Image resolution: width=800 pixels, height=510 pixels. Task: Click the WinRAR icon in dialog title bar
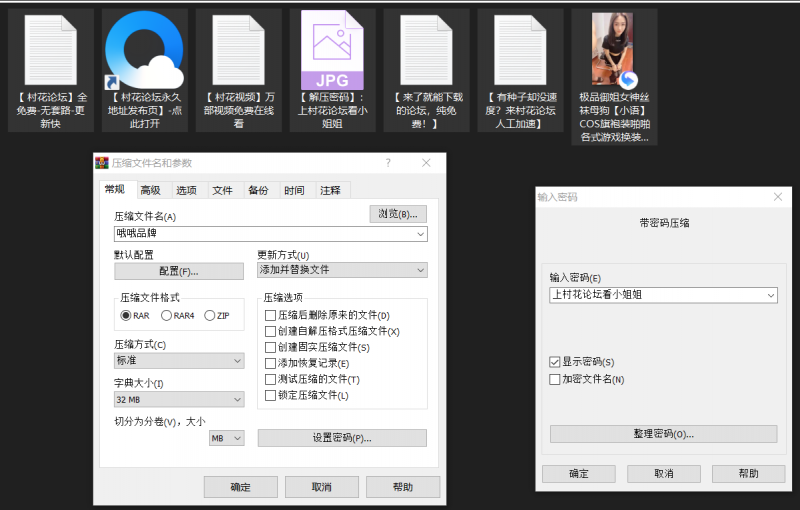tap(102, 163)
